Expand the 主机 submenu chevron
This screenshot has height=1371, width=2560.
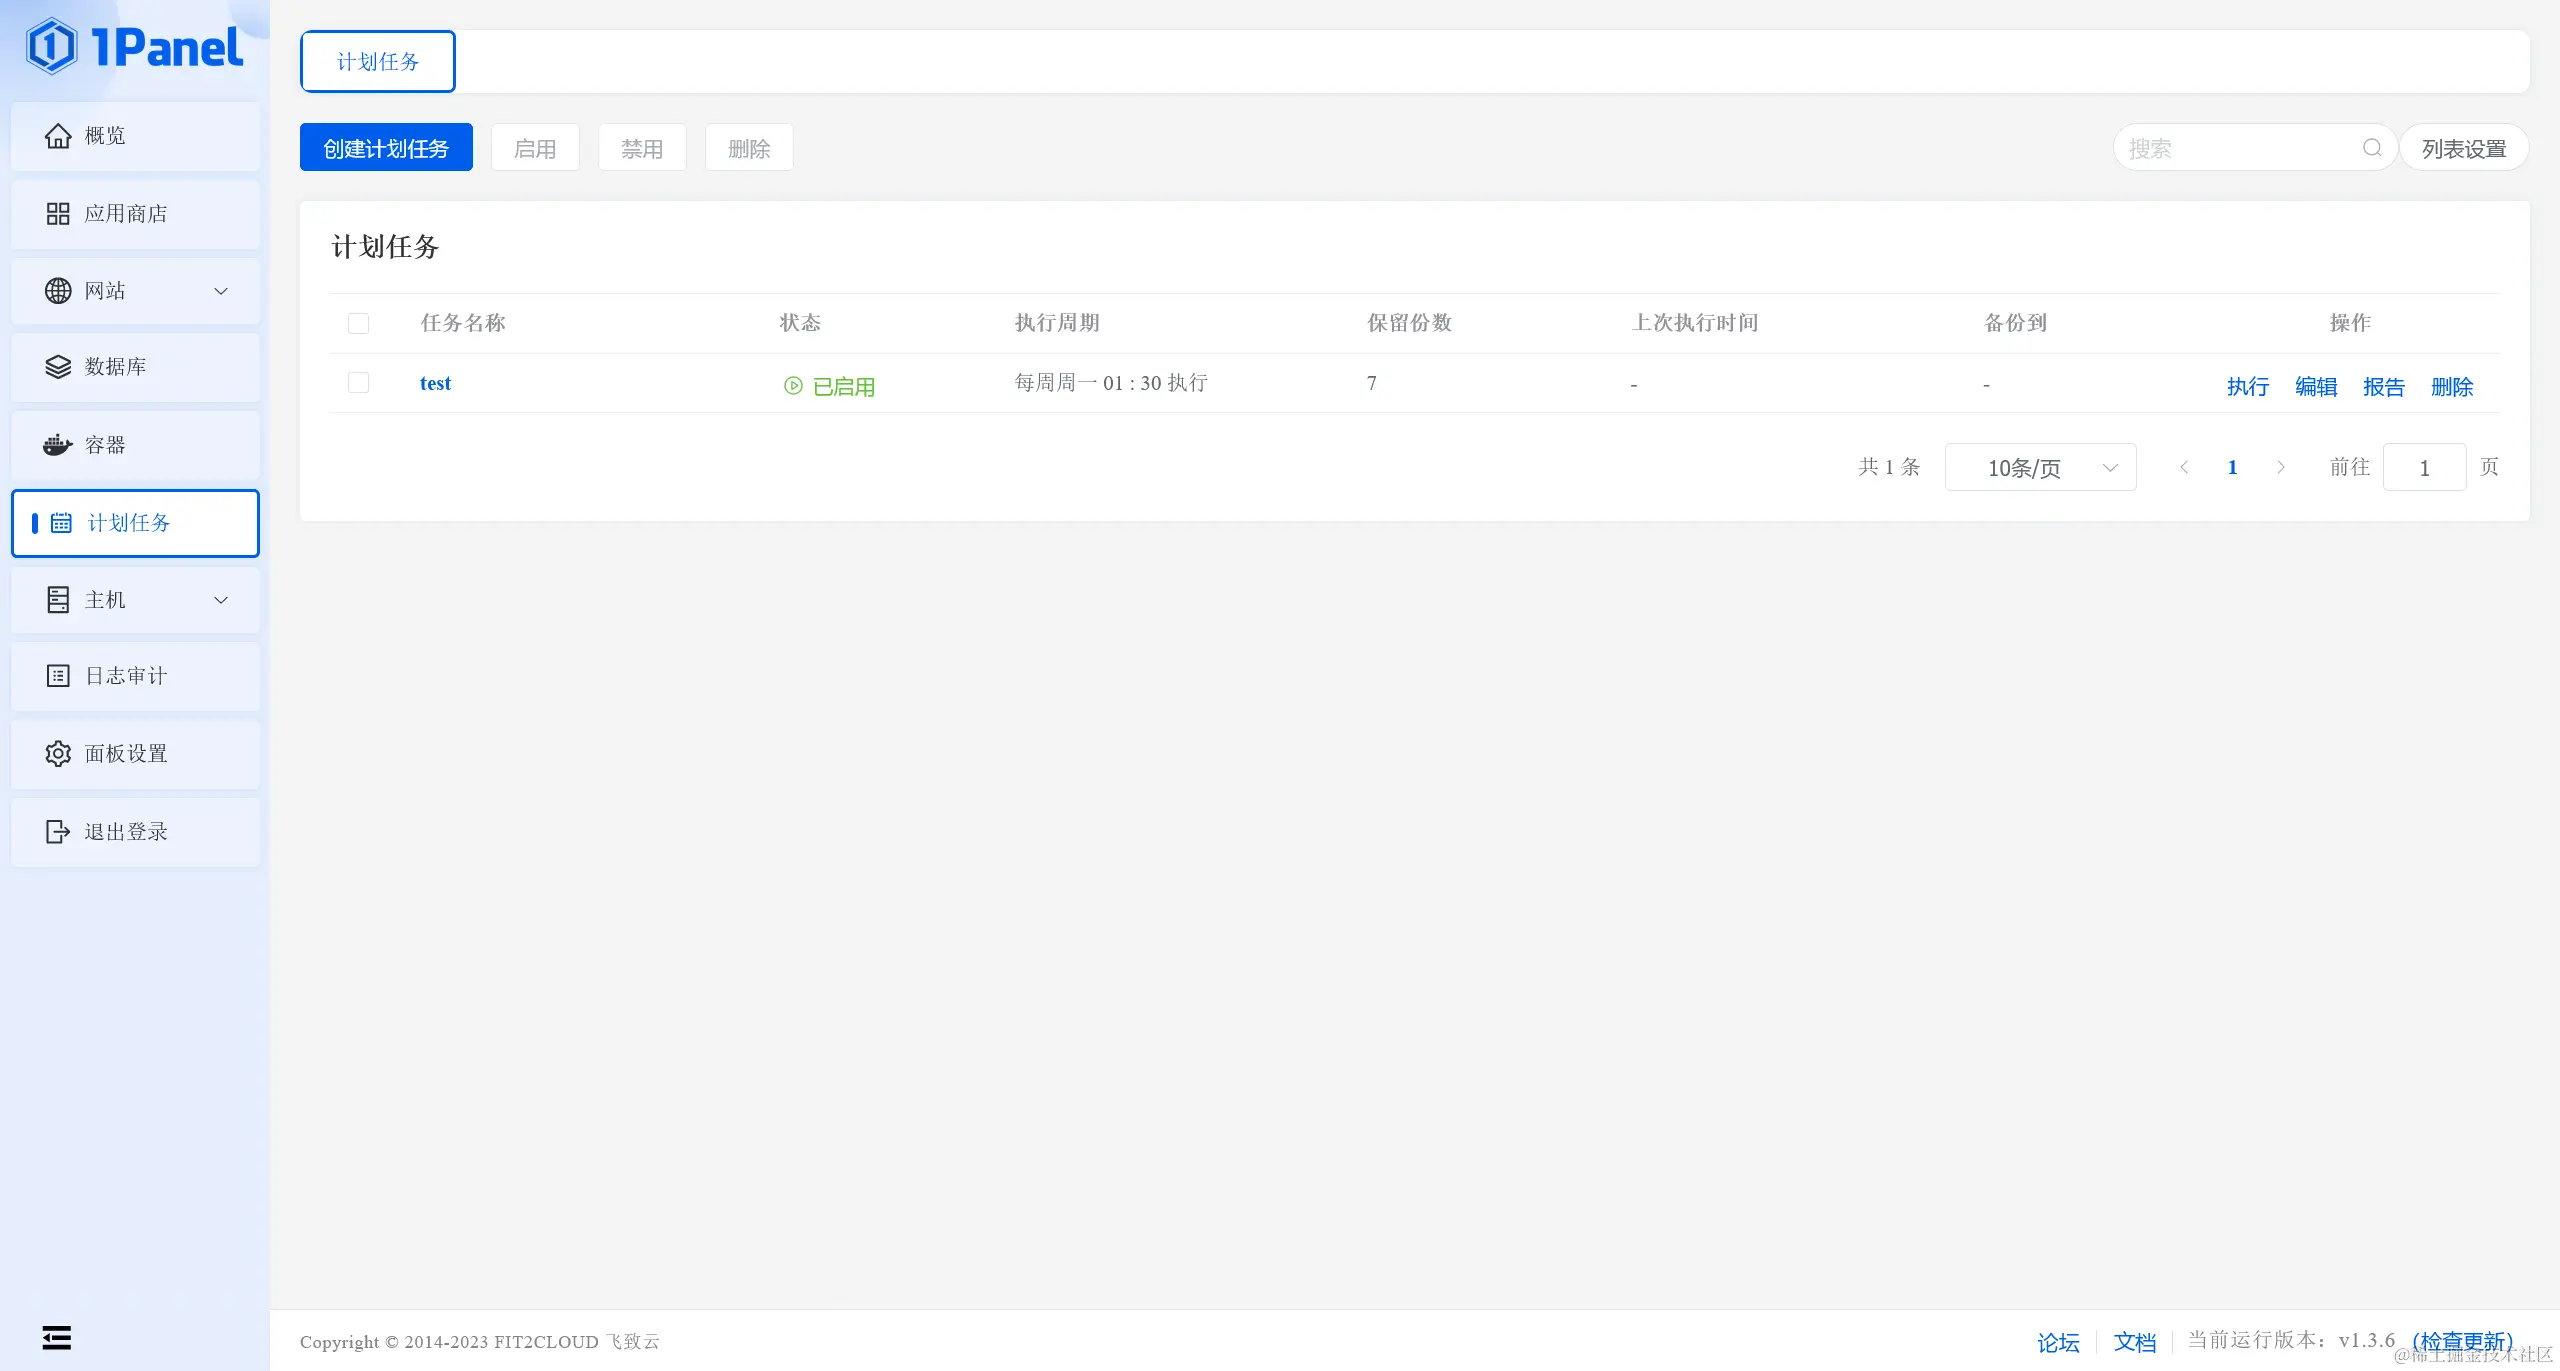[221, 600]
